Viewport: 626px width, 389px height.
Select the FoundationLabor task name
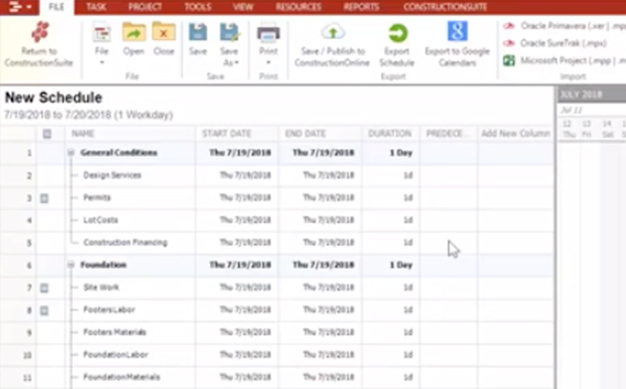click(x=115, y=354)
